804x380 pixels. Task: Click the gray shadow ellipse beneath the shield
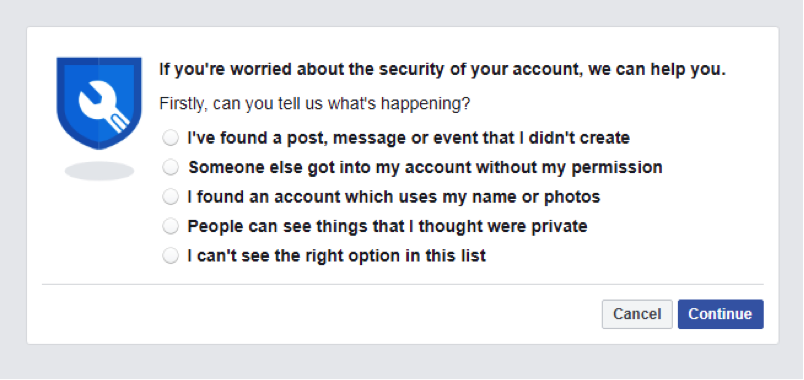[x=99, y=171]
